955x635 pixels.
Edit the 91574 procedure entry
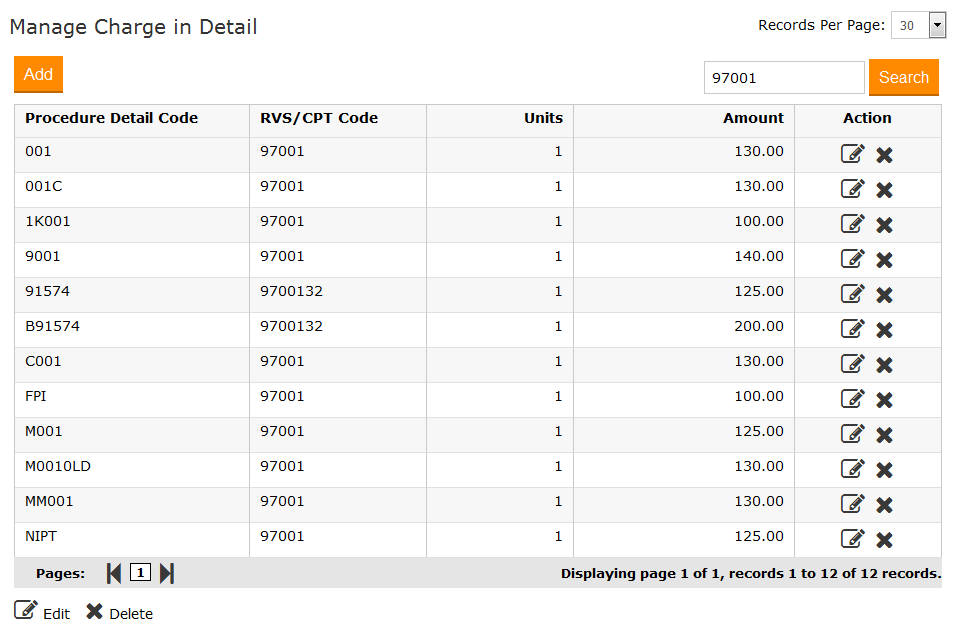click(x=852, y=294)
